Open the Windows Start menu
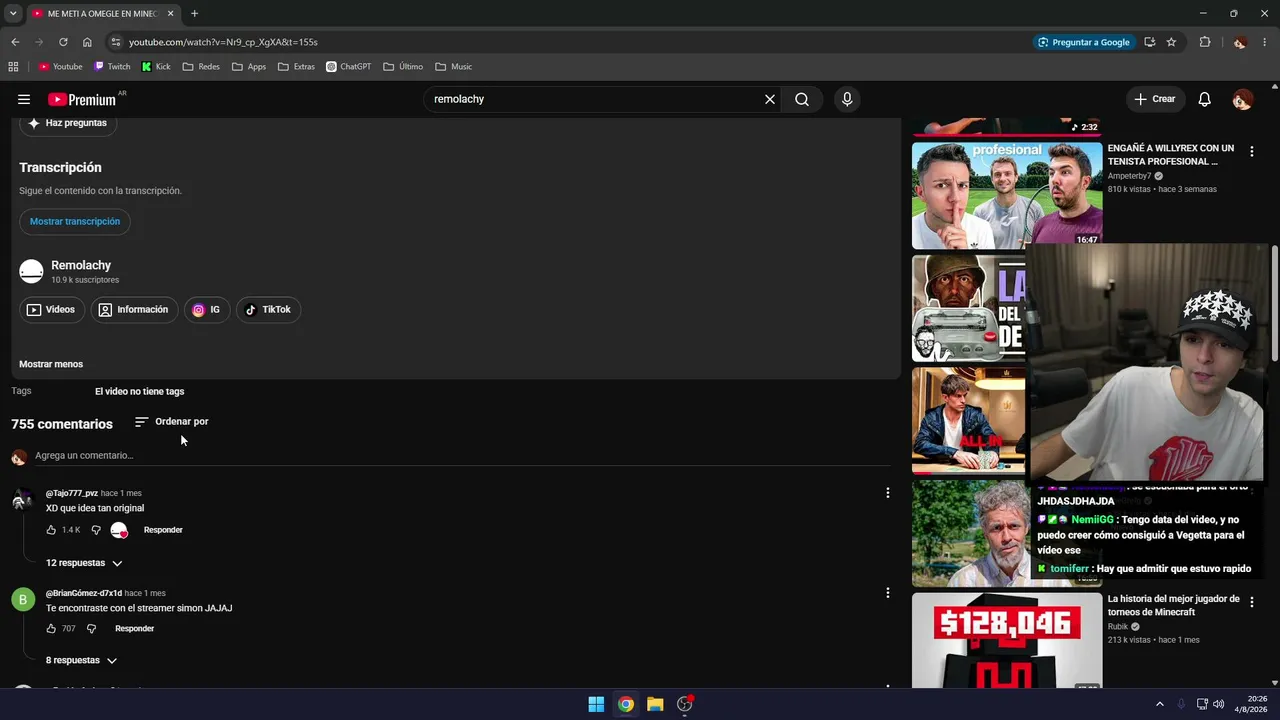The width and height of the screenshot is (1280, 720). pyautogui.click(x=596, y=704)
